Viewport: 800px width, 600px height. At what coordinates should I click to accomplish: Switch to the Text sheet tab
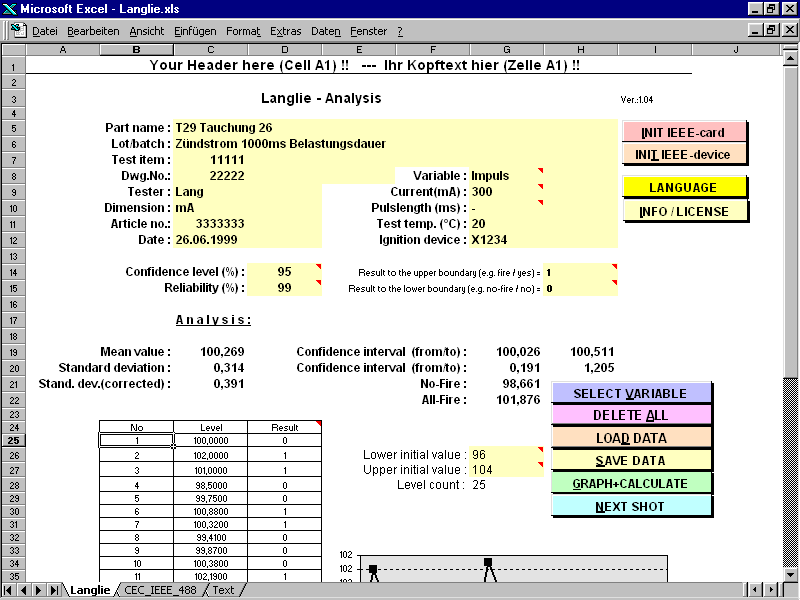coord(223,590)
